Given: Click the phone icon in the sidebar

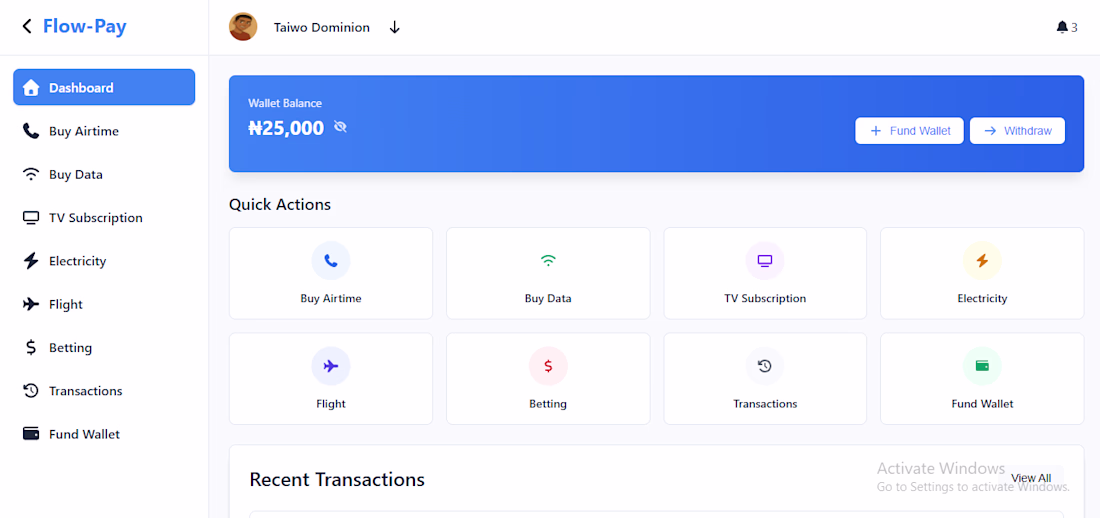Looking at the screenshot, I should (31, 131).
